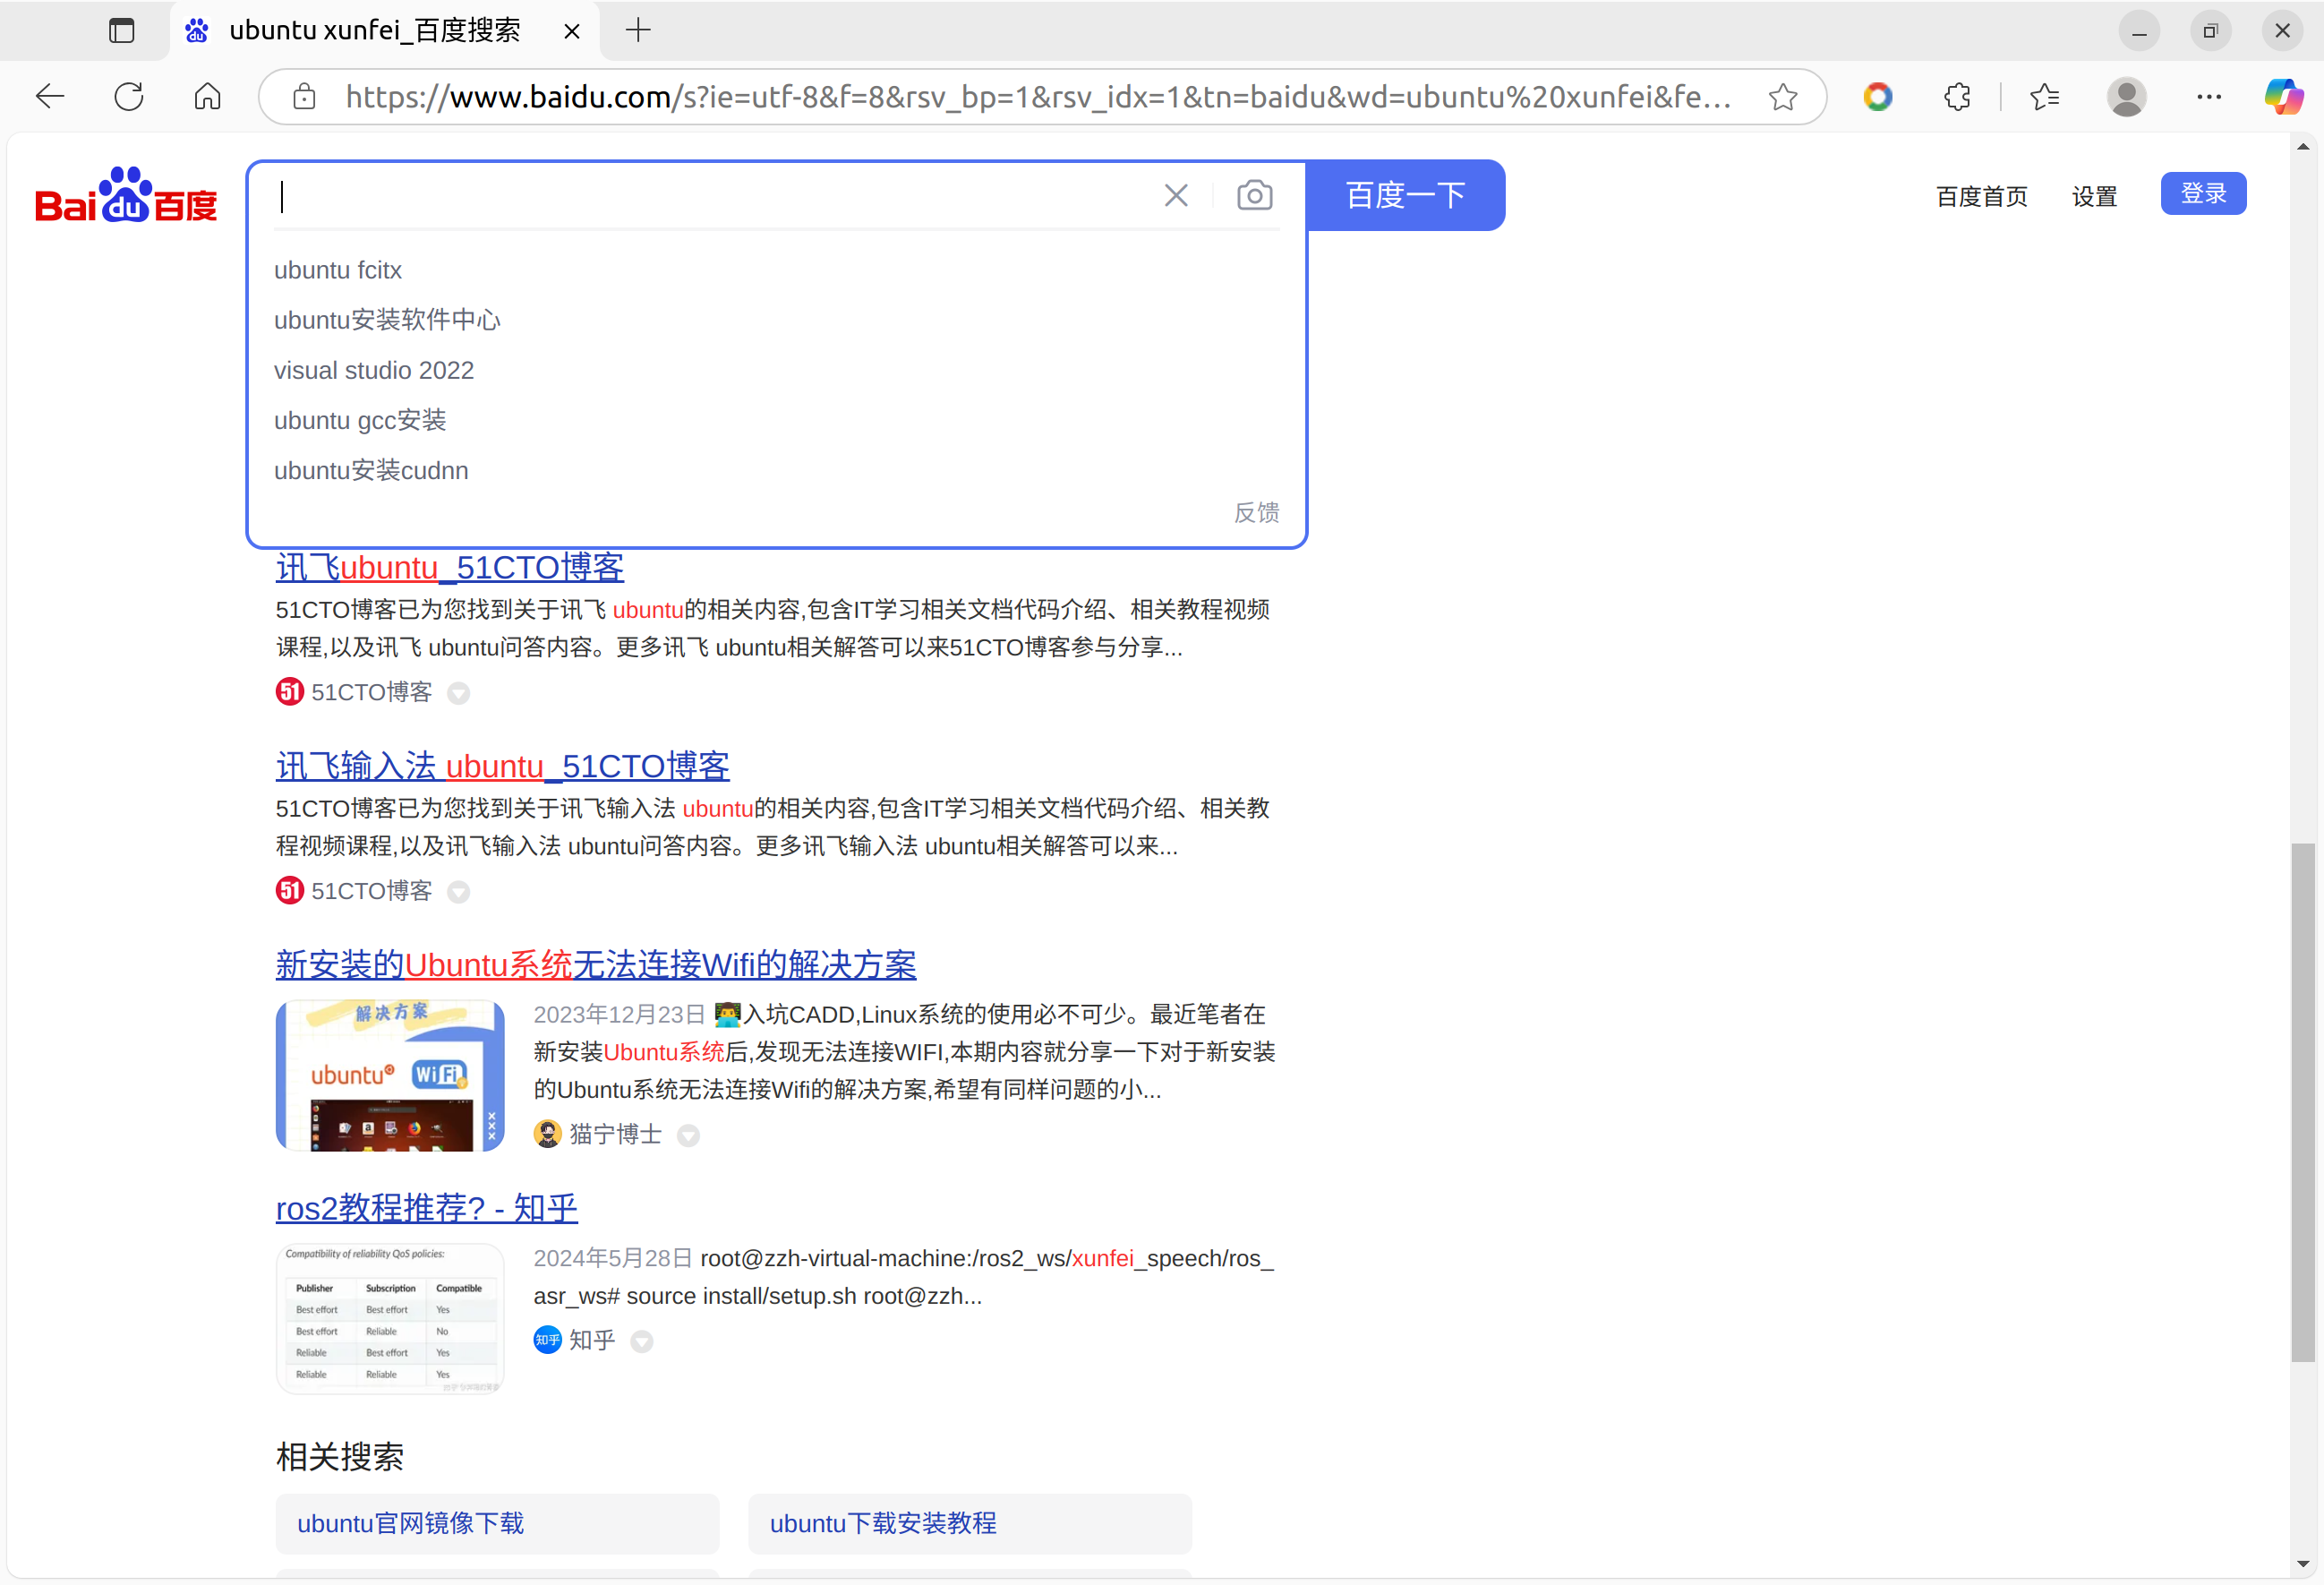Click ubuntu官网镜像下载 related search
This screenshot has width=2324, height=1585.
pos(414,1523)
